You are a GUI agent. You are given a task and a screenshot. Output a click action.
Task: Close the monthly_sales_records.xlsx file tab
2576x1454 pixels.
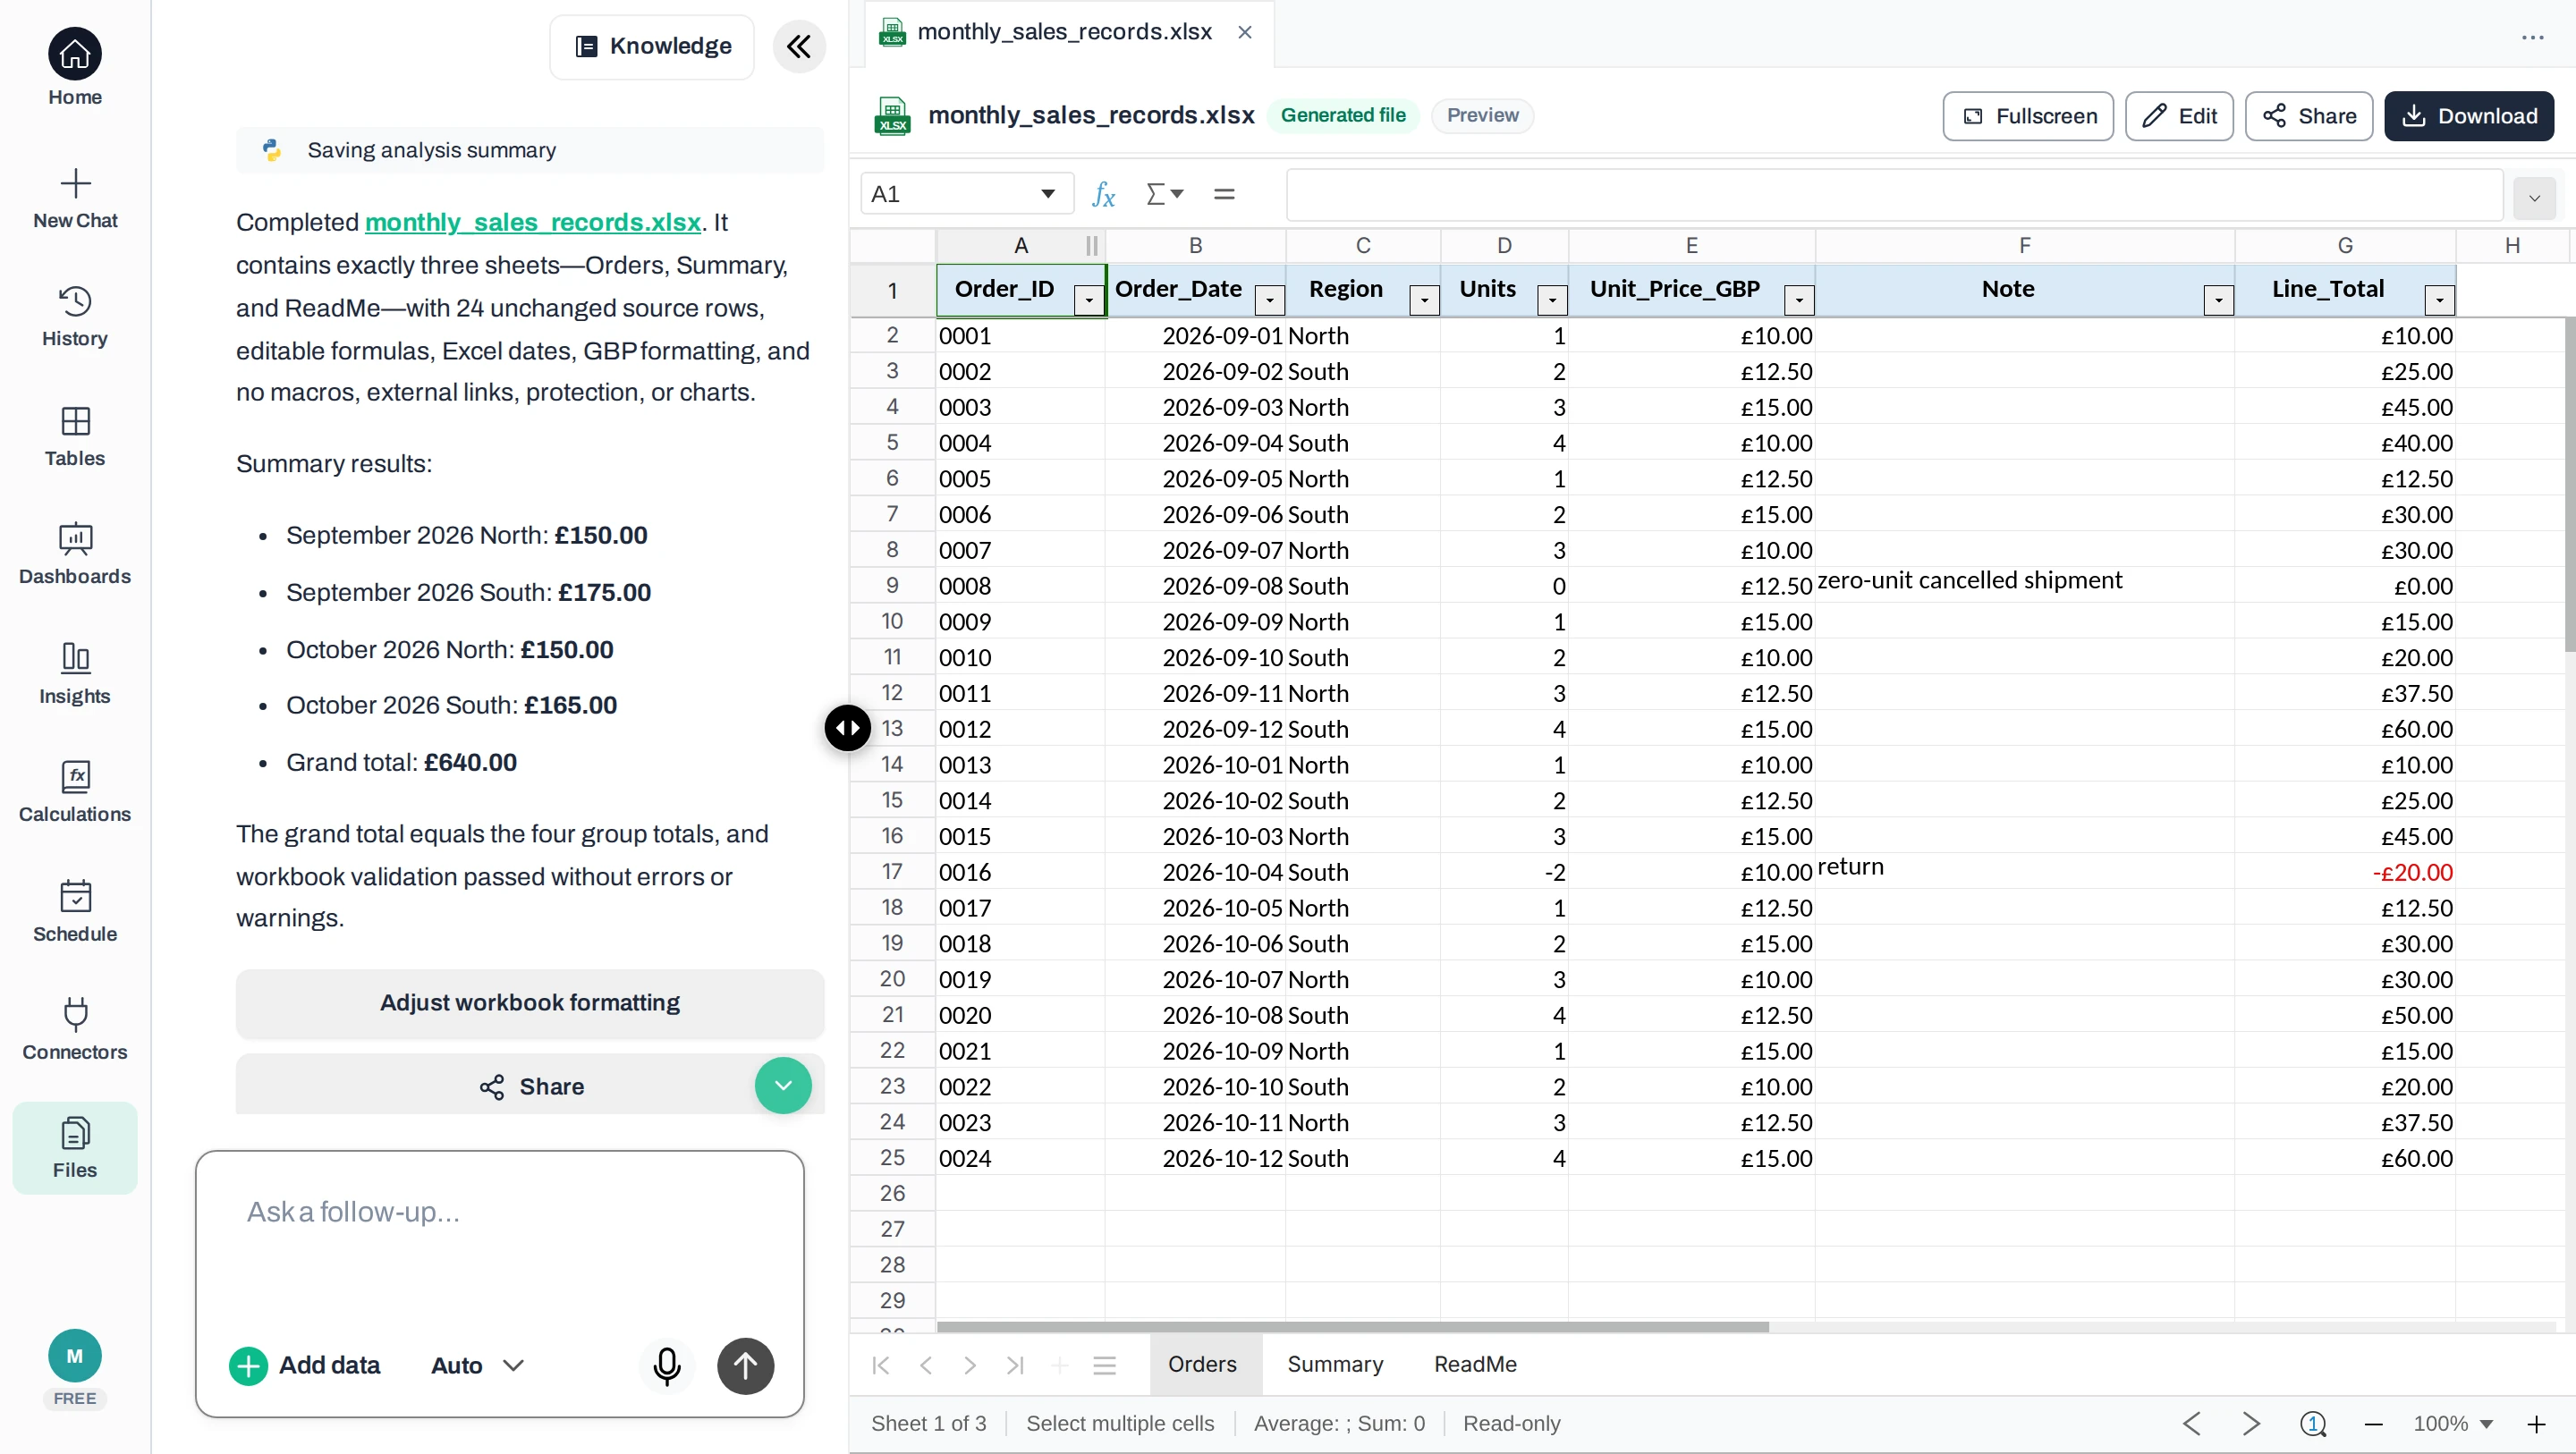[1244, 32]
